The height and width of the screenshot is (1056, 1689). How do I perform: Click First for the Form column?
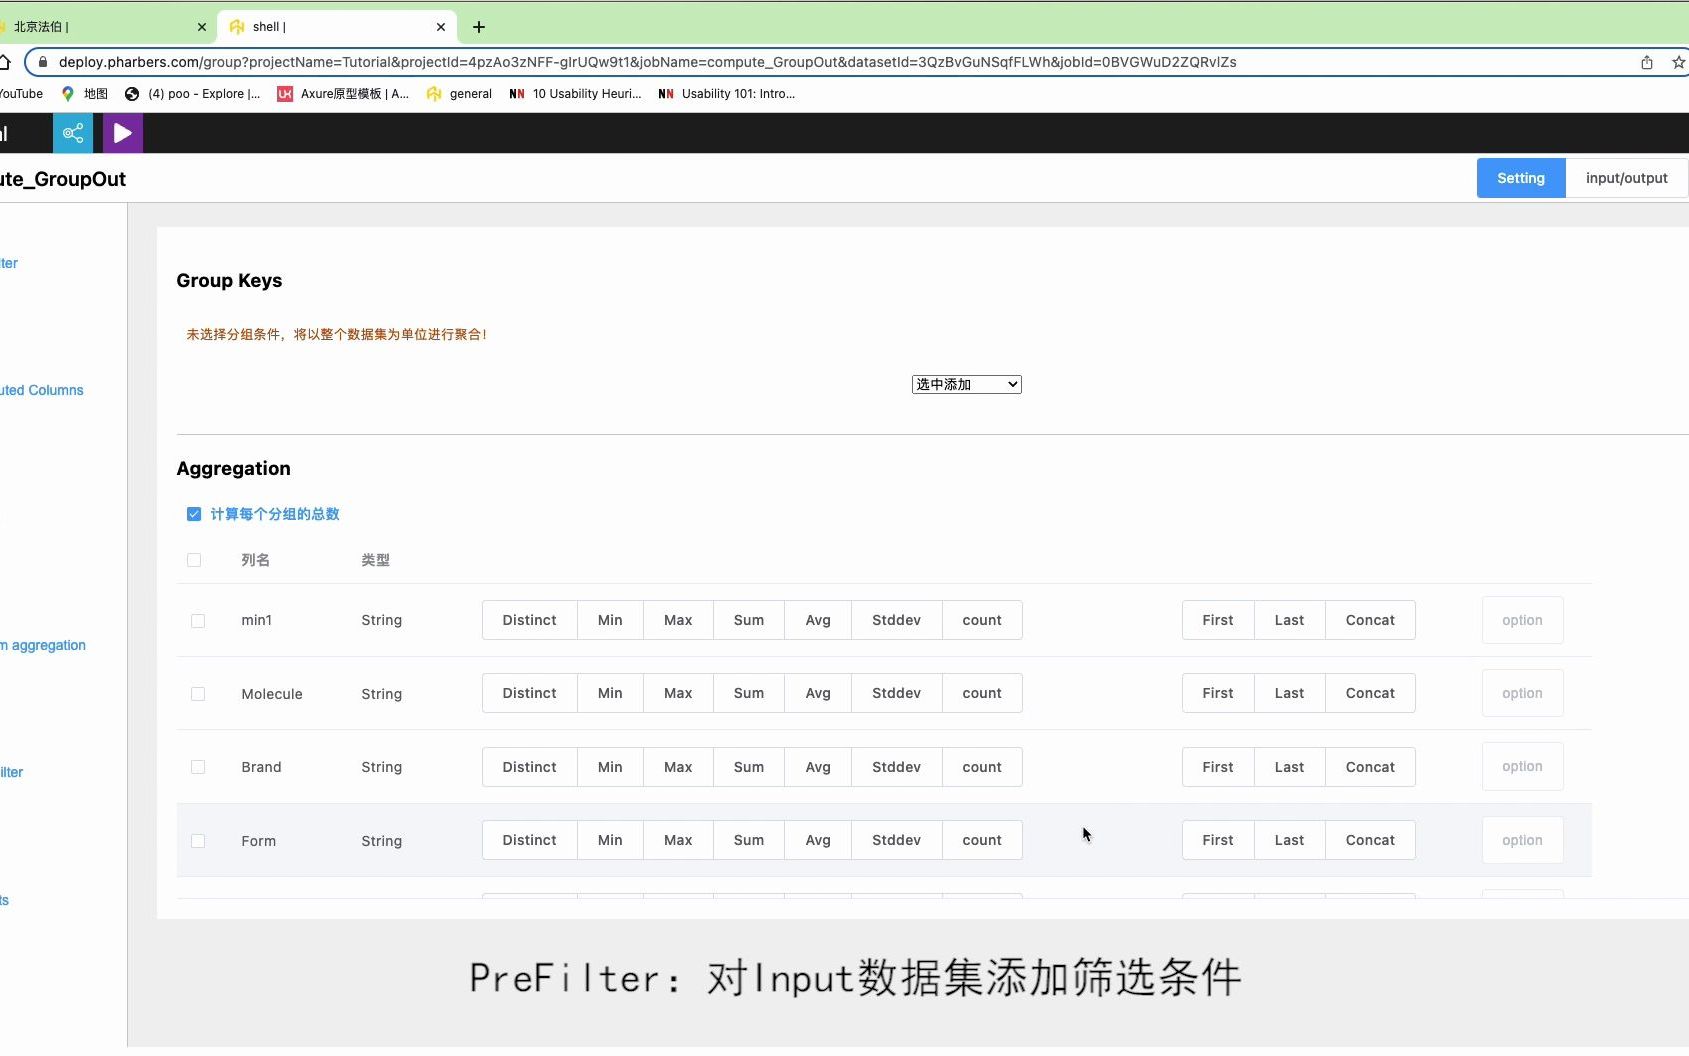click(1218, 840)
